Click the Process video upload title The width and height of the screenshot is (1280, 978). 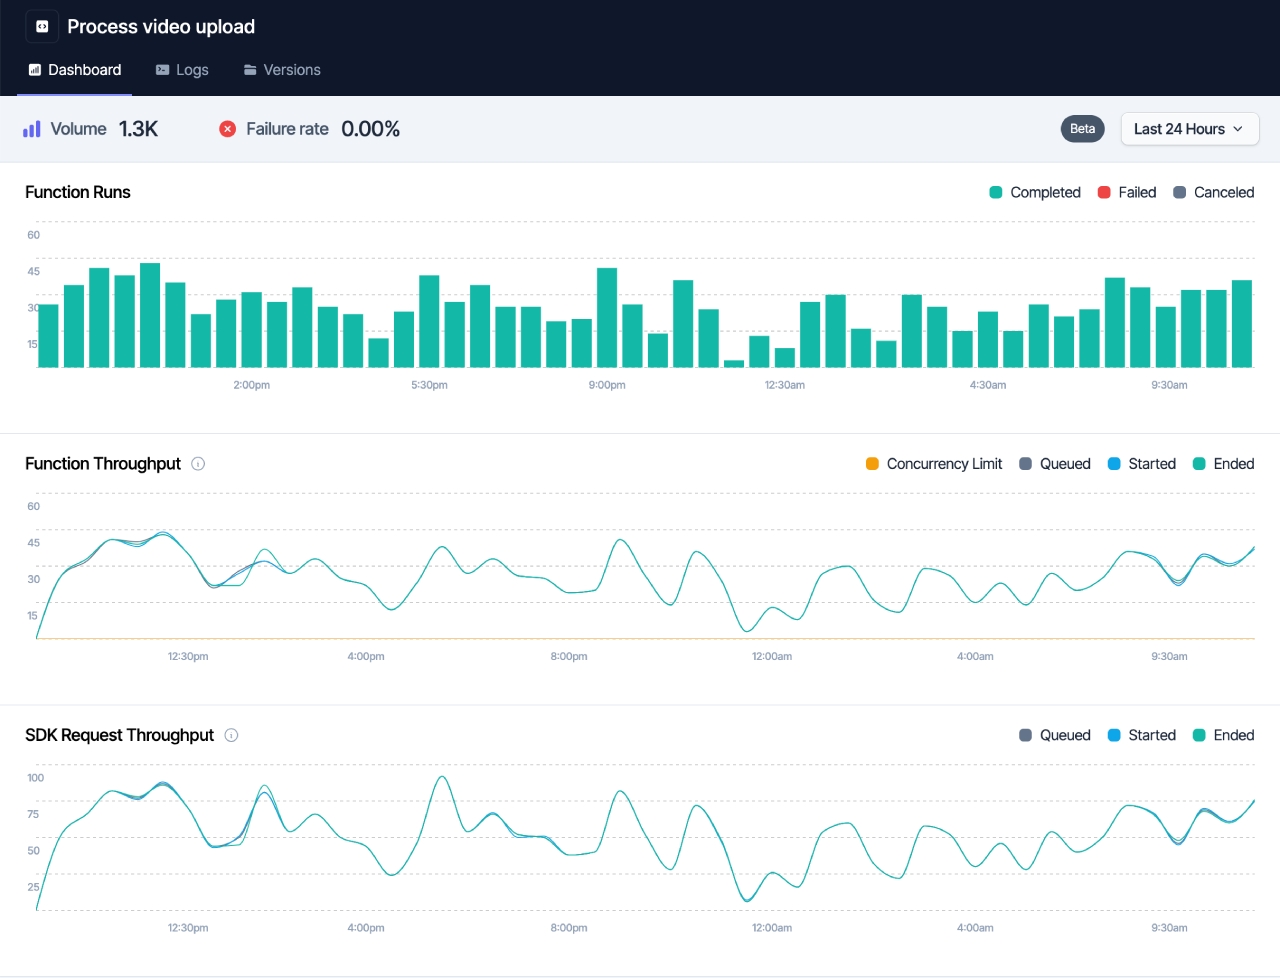[x=161, y=27]
